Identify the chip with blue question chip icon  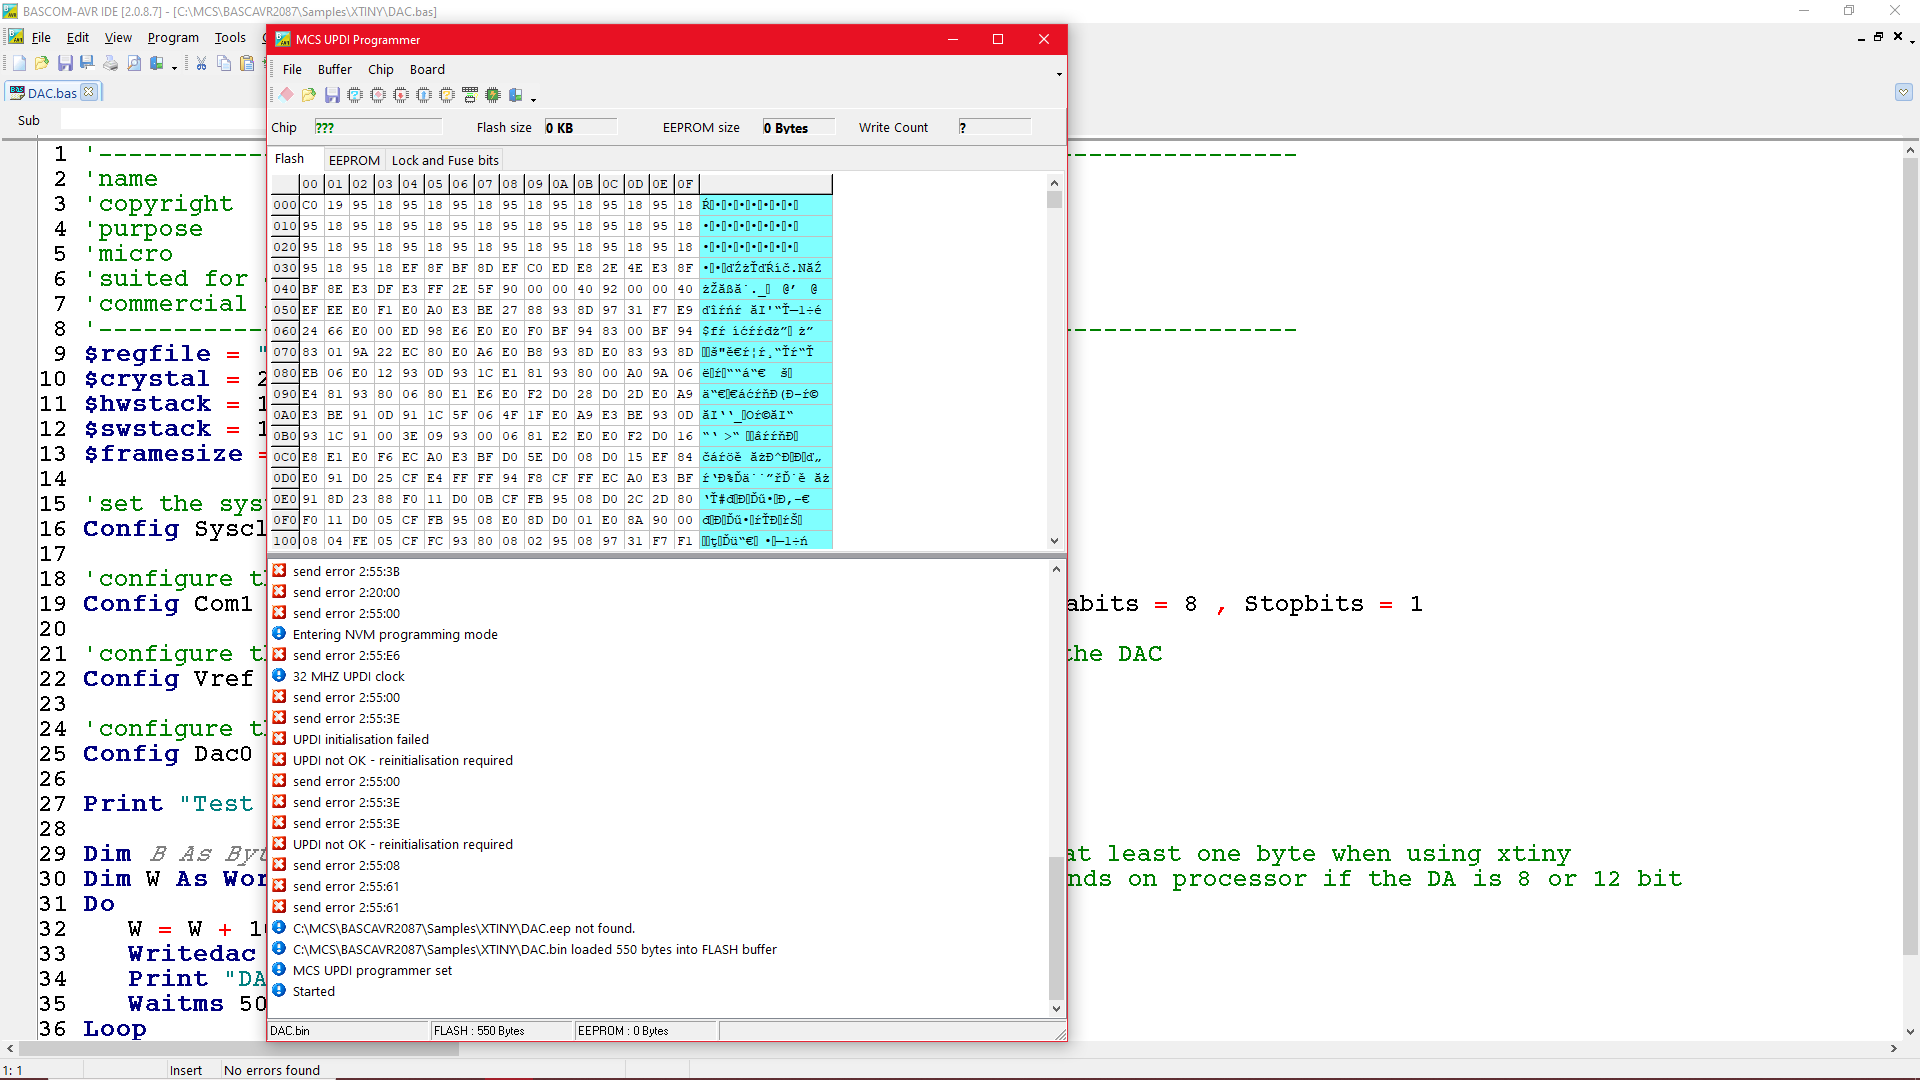click(355, 94)
